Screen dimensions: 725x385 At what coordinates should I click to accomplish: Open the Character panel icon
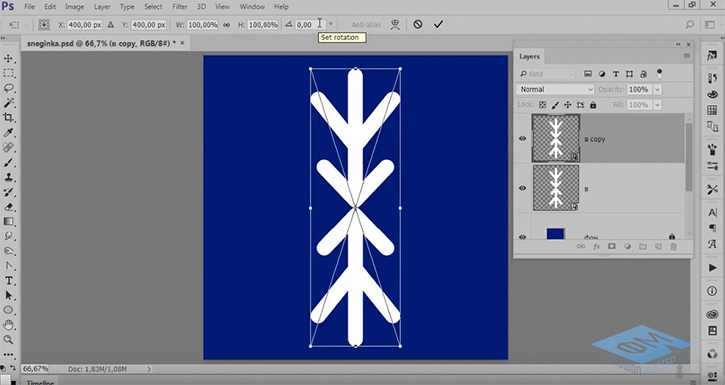[x=712, y=213]
